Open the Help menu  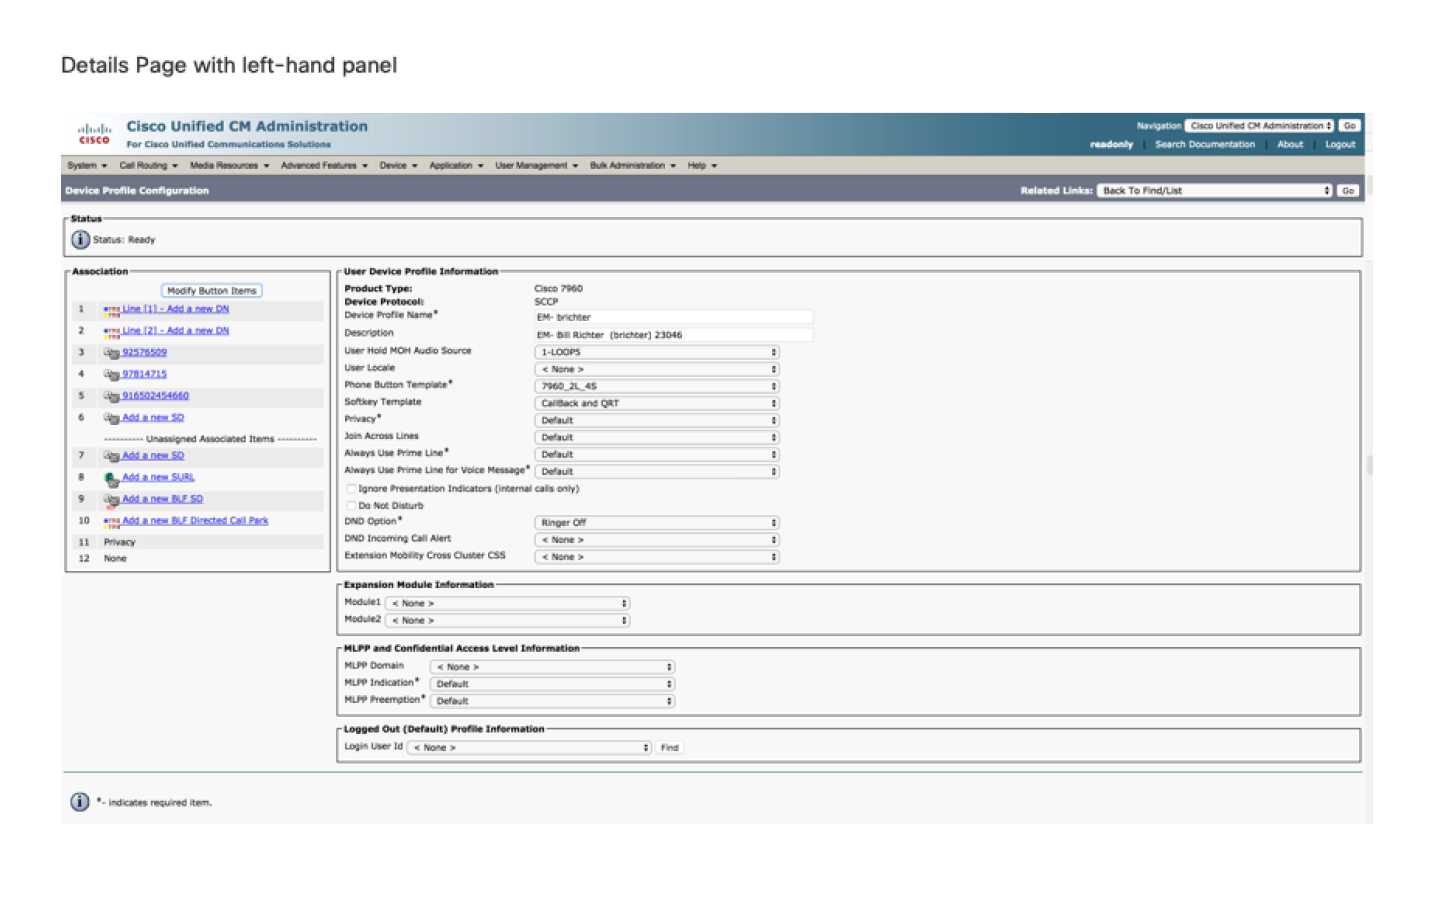click(x=702, y=165)
